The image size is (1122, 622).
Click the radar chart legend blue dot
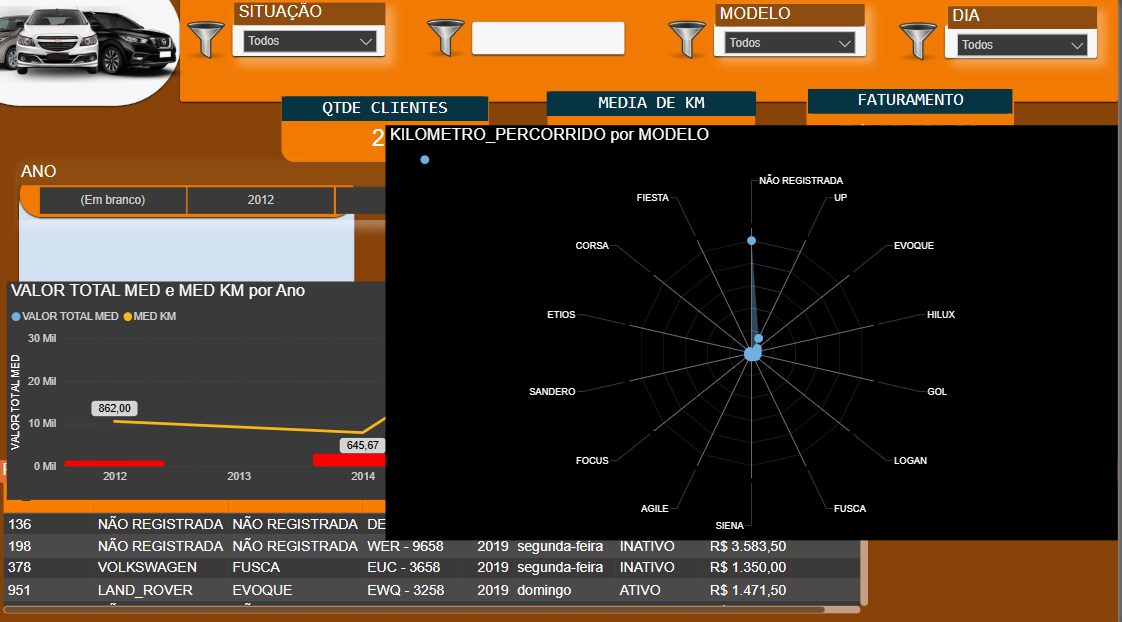(425, 160)
